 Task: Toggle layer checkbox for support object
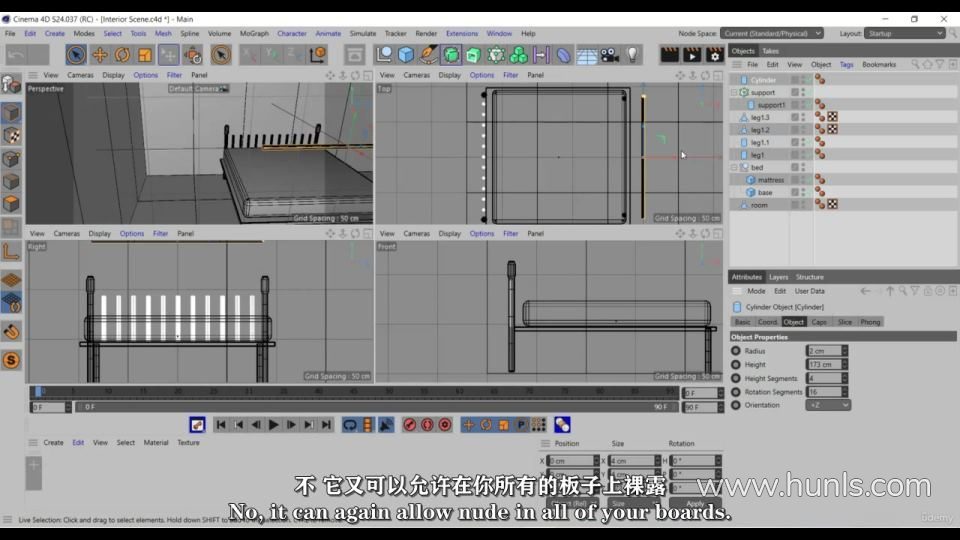[x=795, y=92]
